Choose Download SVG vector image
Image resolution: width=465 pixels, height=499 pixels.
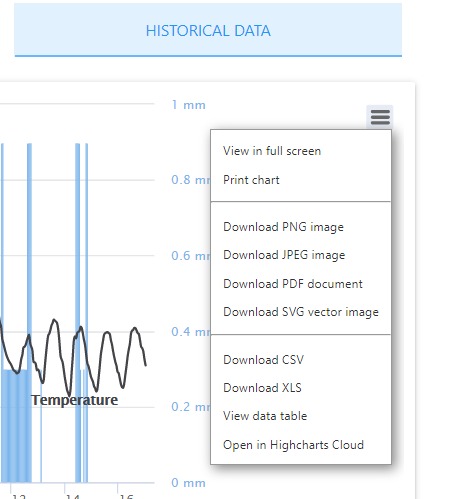coord(301,312)
